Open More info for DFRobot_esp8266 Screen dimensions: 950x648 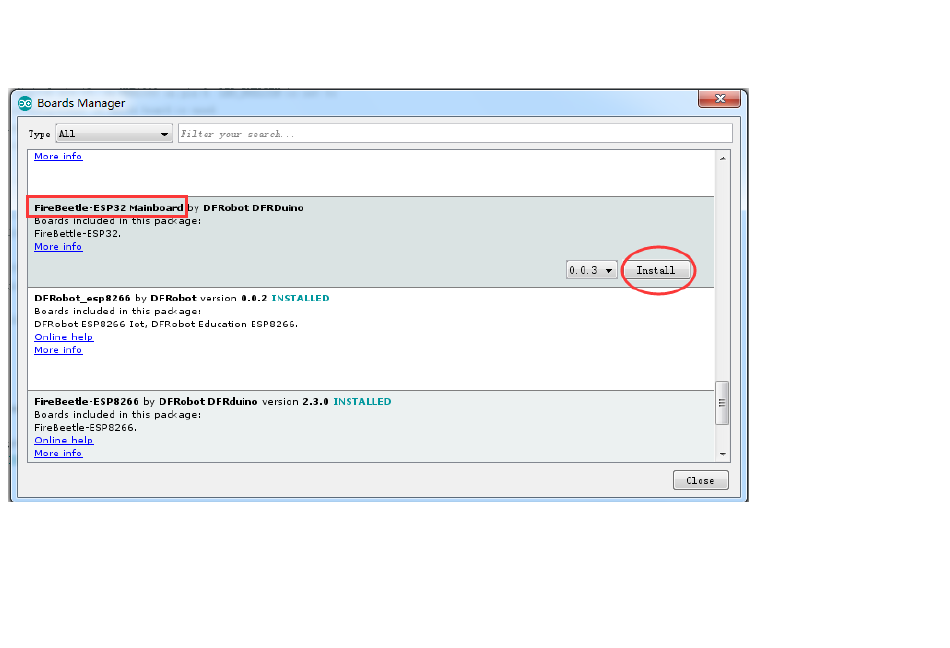tap(58, 350)
